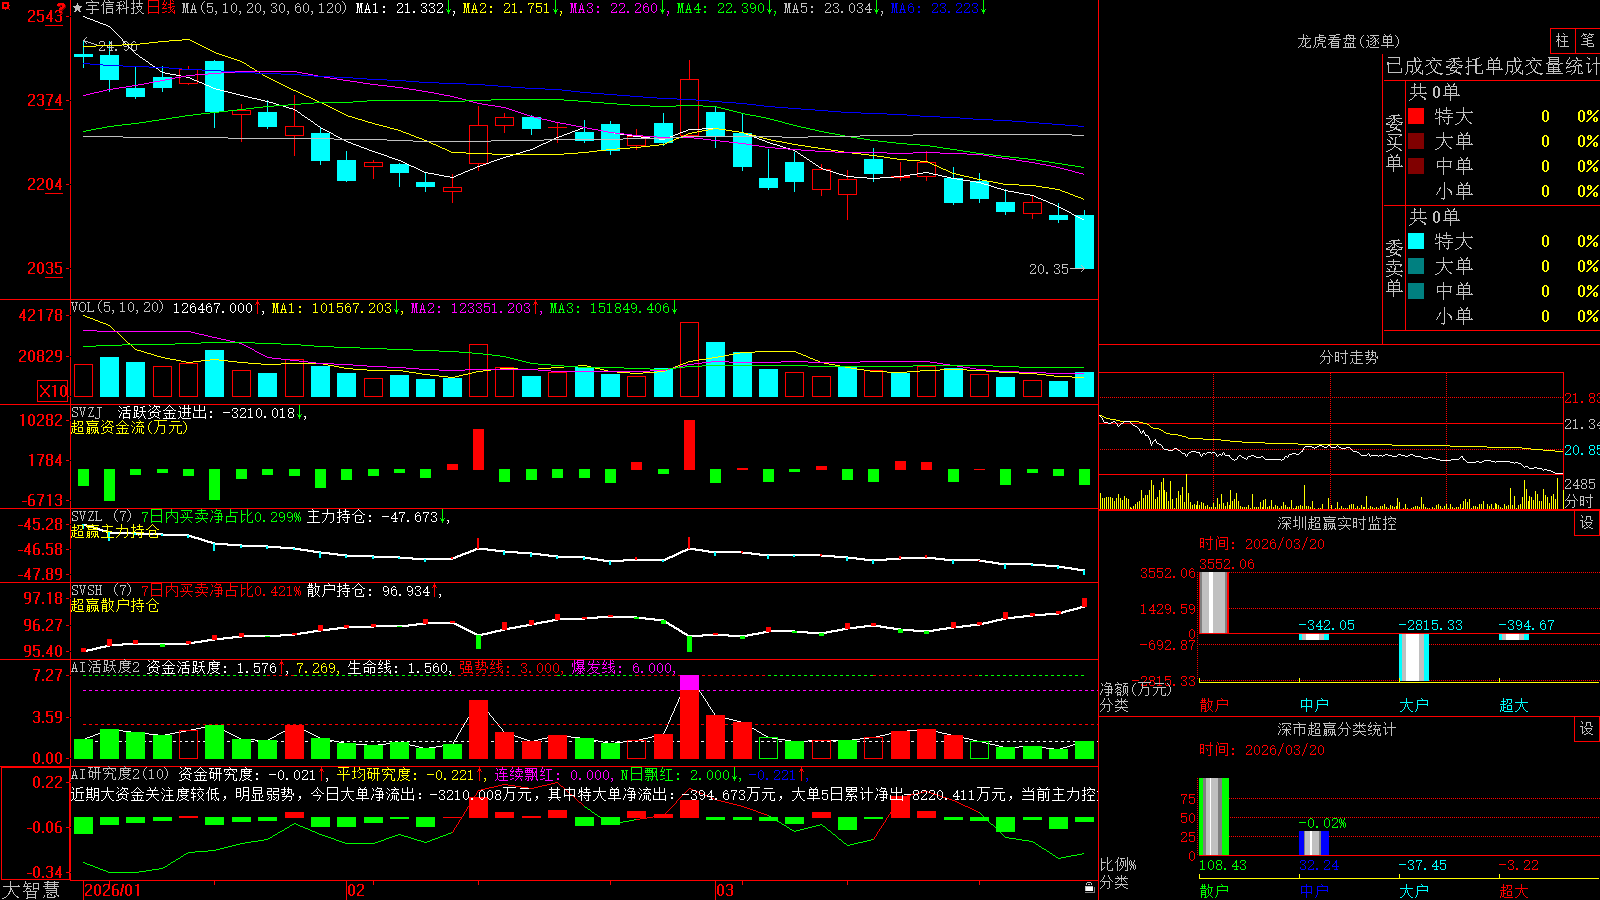Click the star beside 宇信科技 stock name
The width and height of the screenshot is (1600, 900).
[x=78, y=8]
